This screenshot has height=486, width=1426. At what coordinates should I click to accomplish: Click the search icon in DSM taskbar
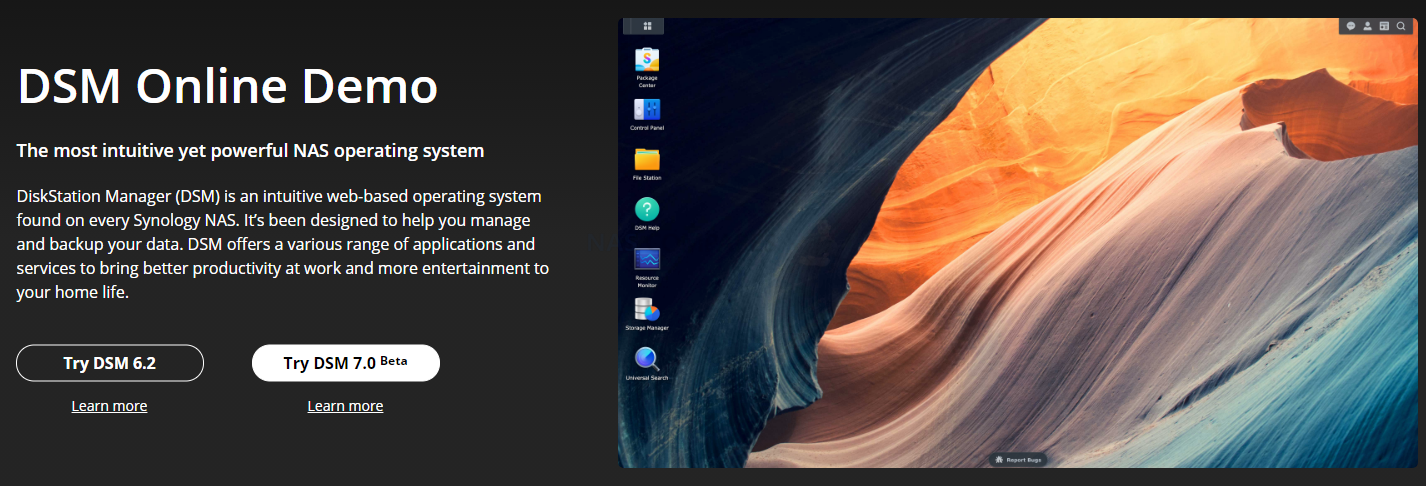click(1401, 26)
